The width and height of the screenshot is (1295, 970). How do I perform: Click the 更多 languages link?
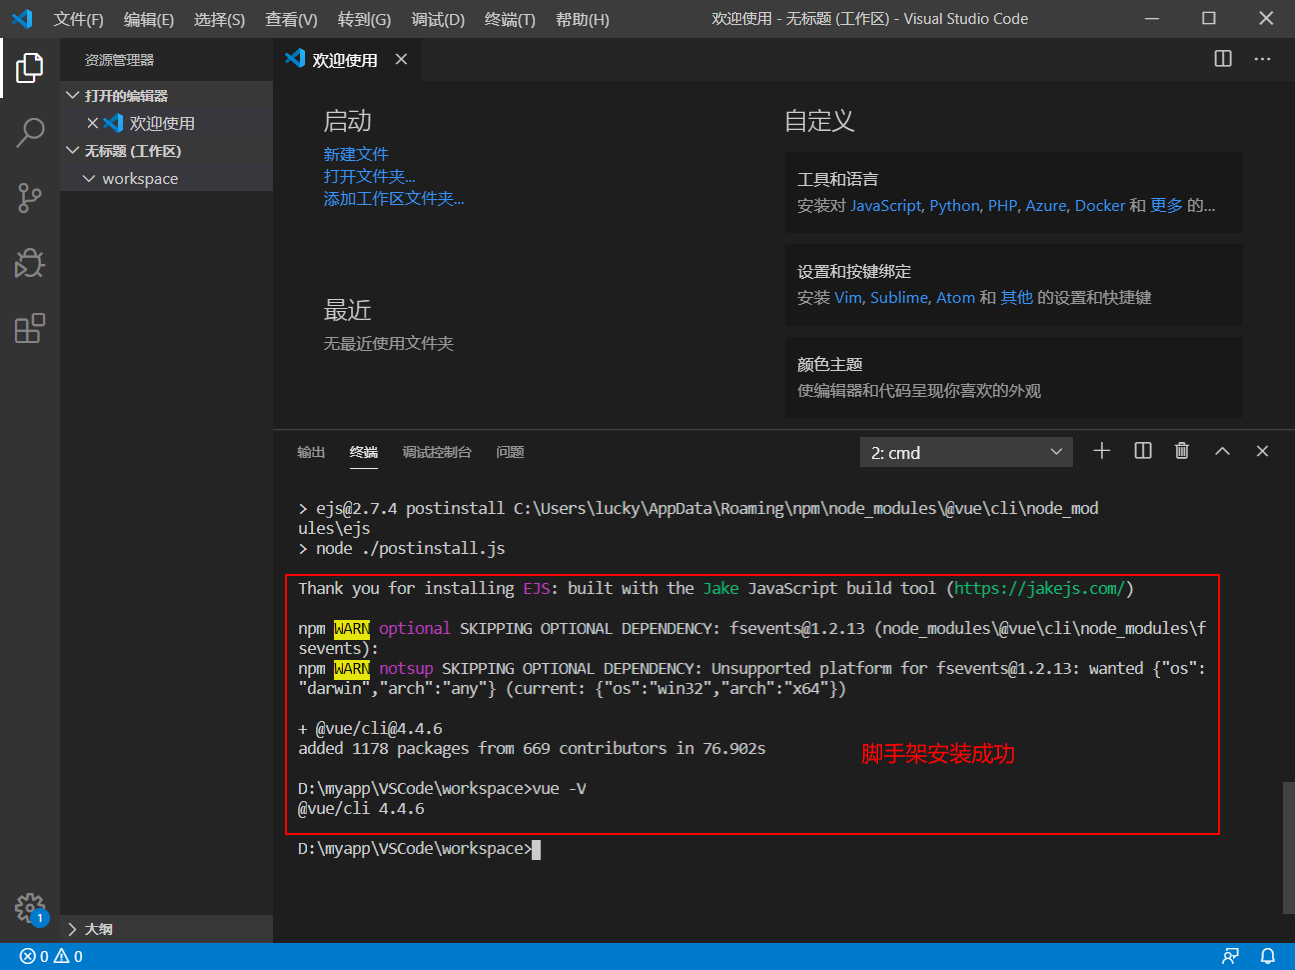pos(1166,205)
